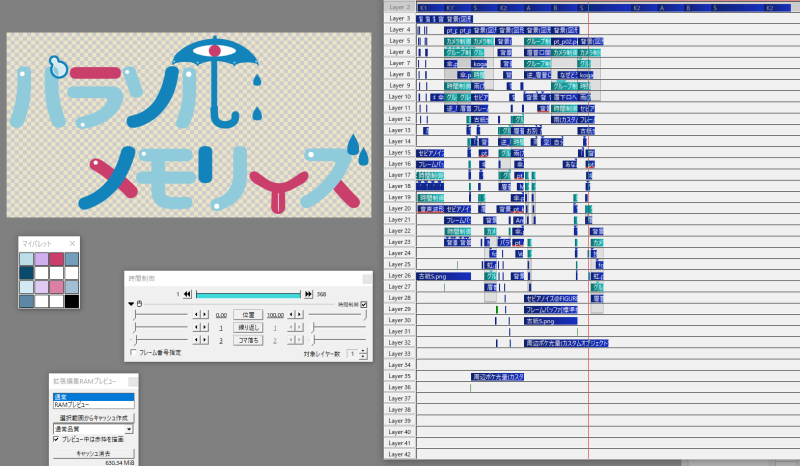Image resolution: width=800 pixels, height=466 pixels.
Task: Select セピアノイズ@FIGURE object on Layer 28
Action: click(x=551, y=299)
